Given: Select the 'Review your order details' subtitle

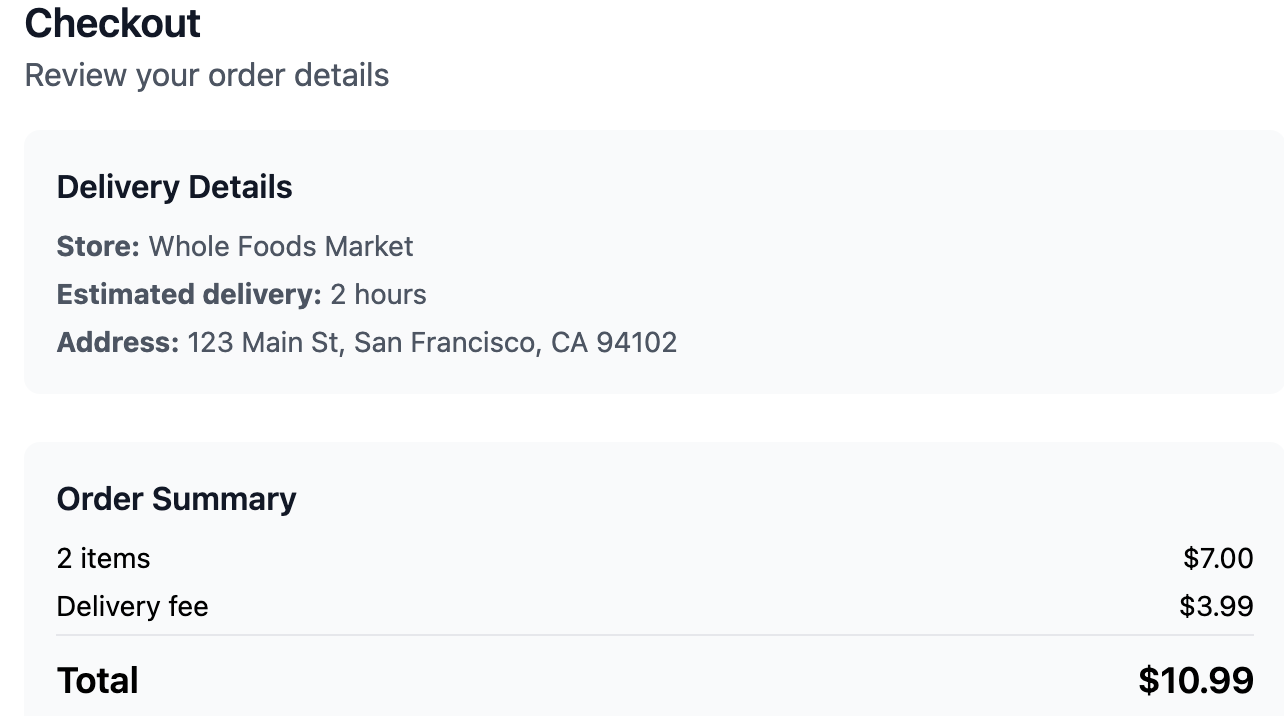Looking at the screenshot, I should tap(206, 75).
